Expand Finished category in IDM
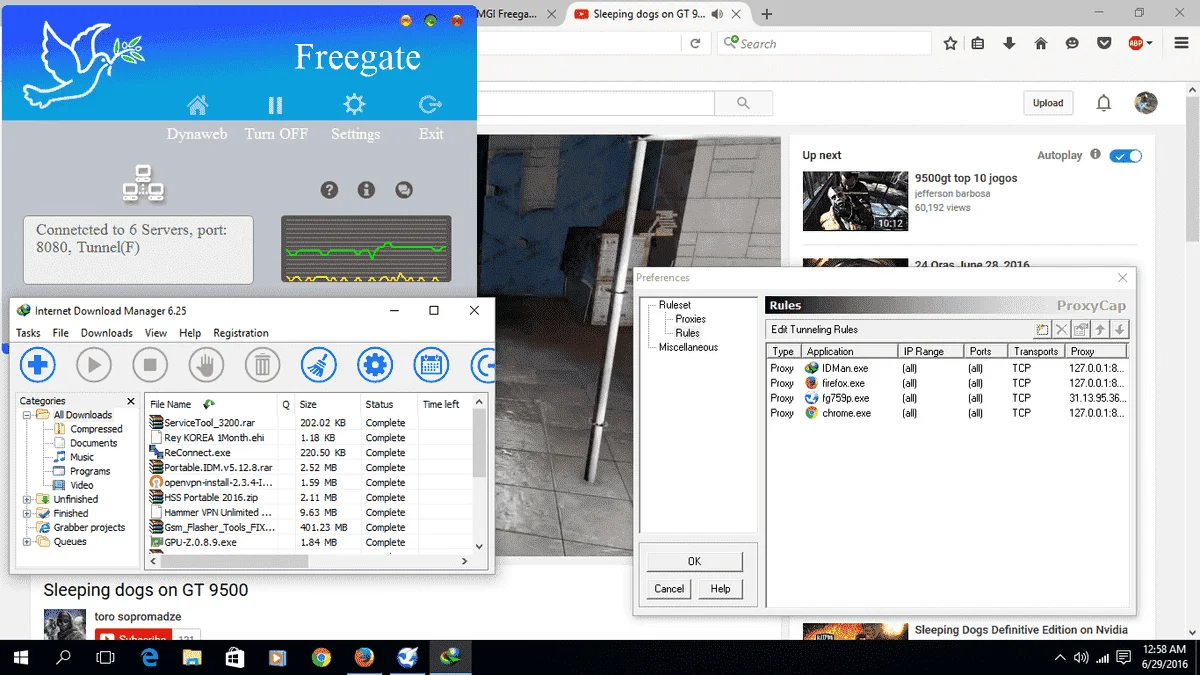This screenshot has height=675, width=1200. pyautogui.click(x=27, y=513)
